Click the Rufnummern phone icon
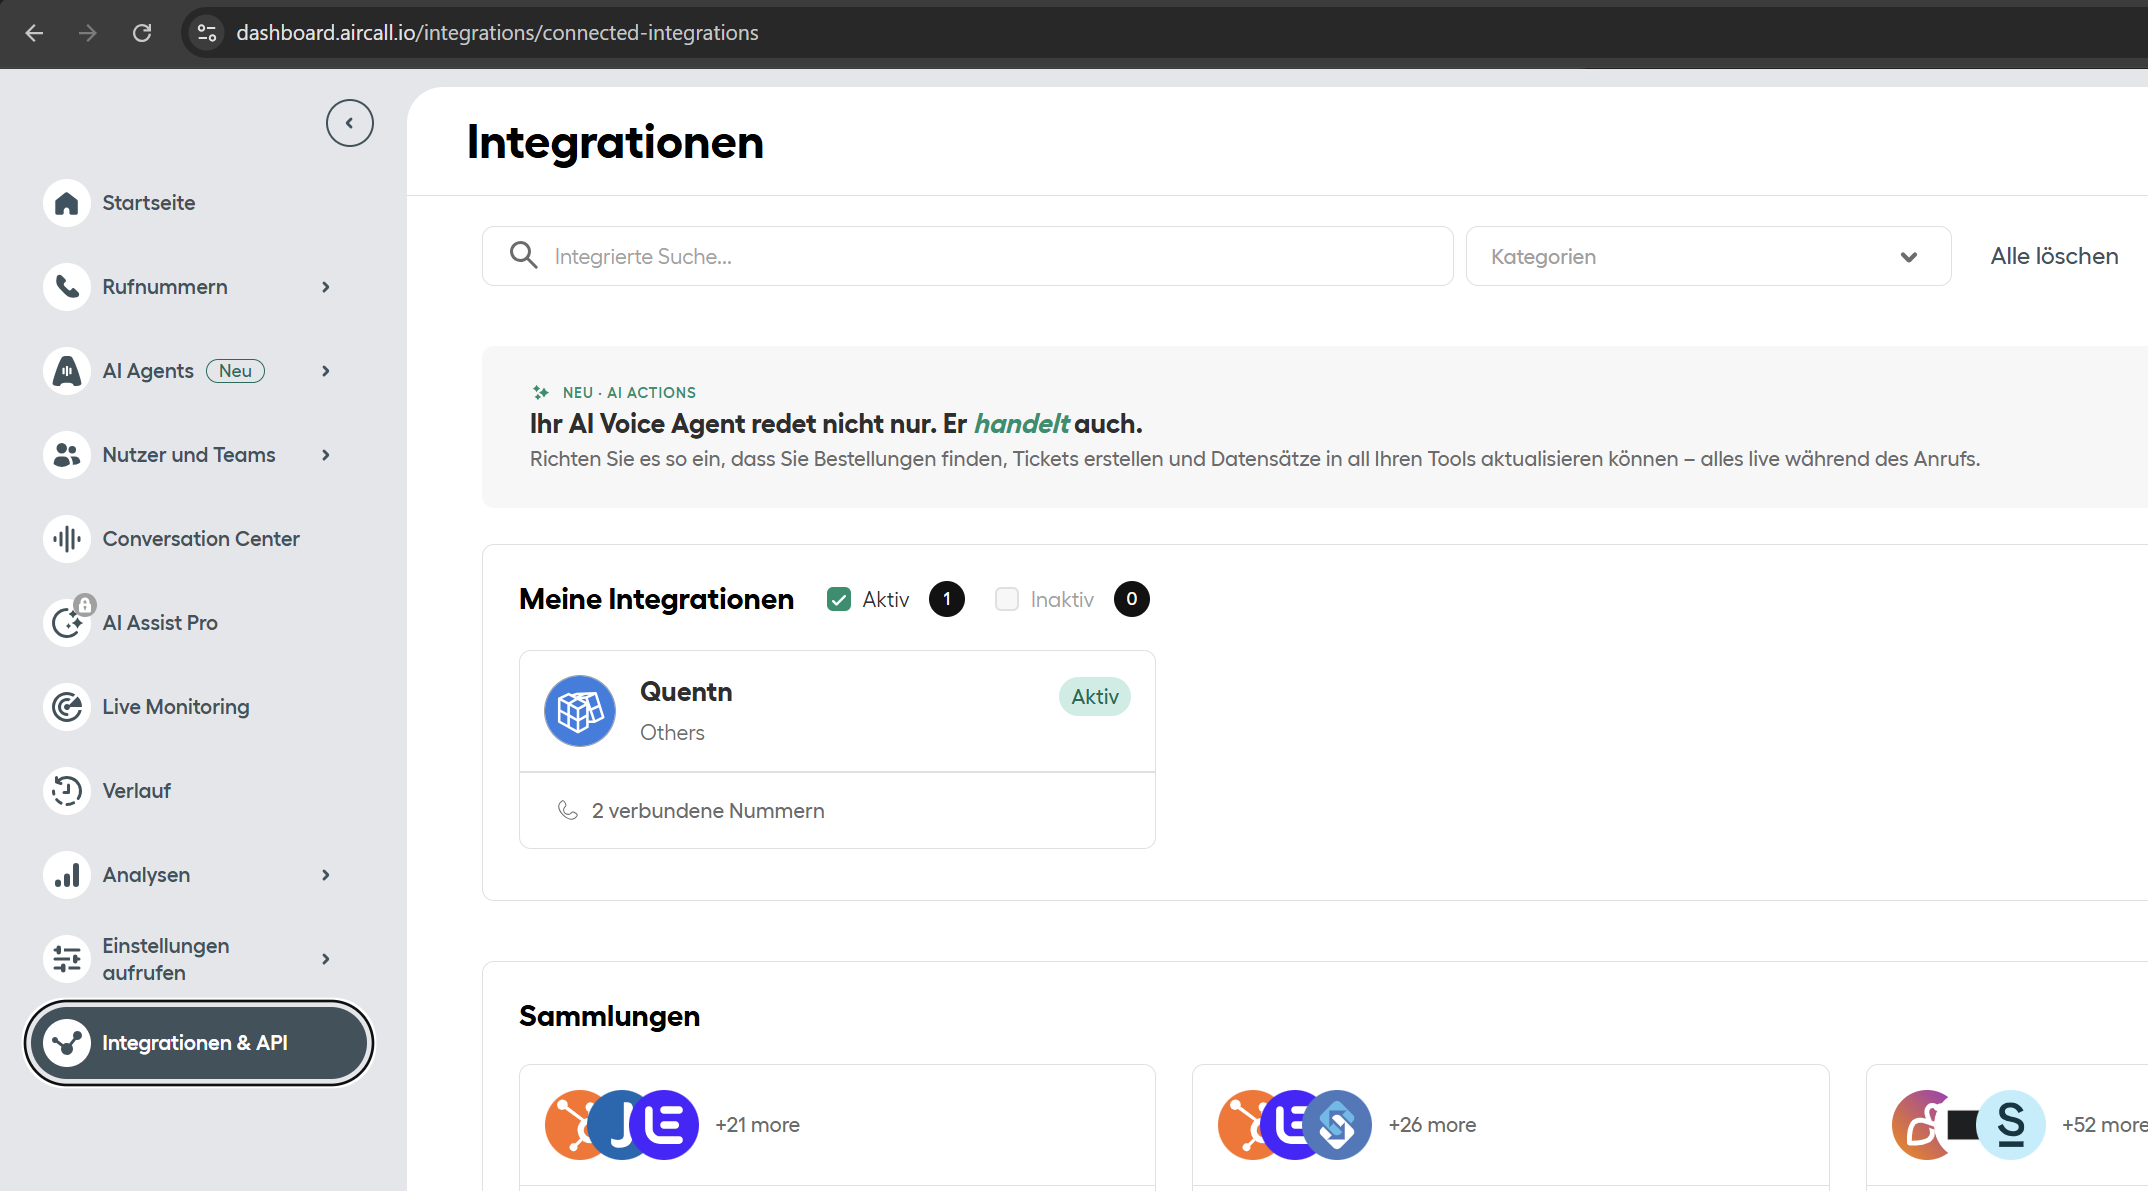Image resolution: width=2148 pixels, height=1191 pixels. point(67,287)
